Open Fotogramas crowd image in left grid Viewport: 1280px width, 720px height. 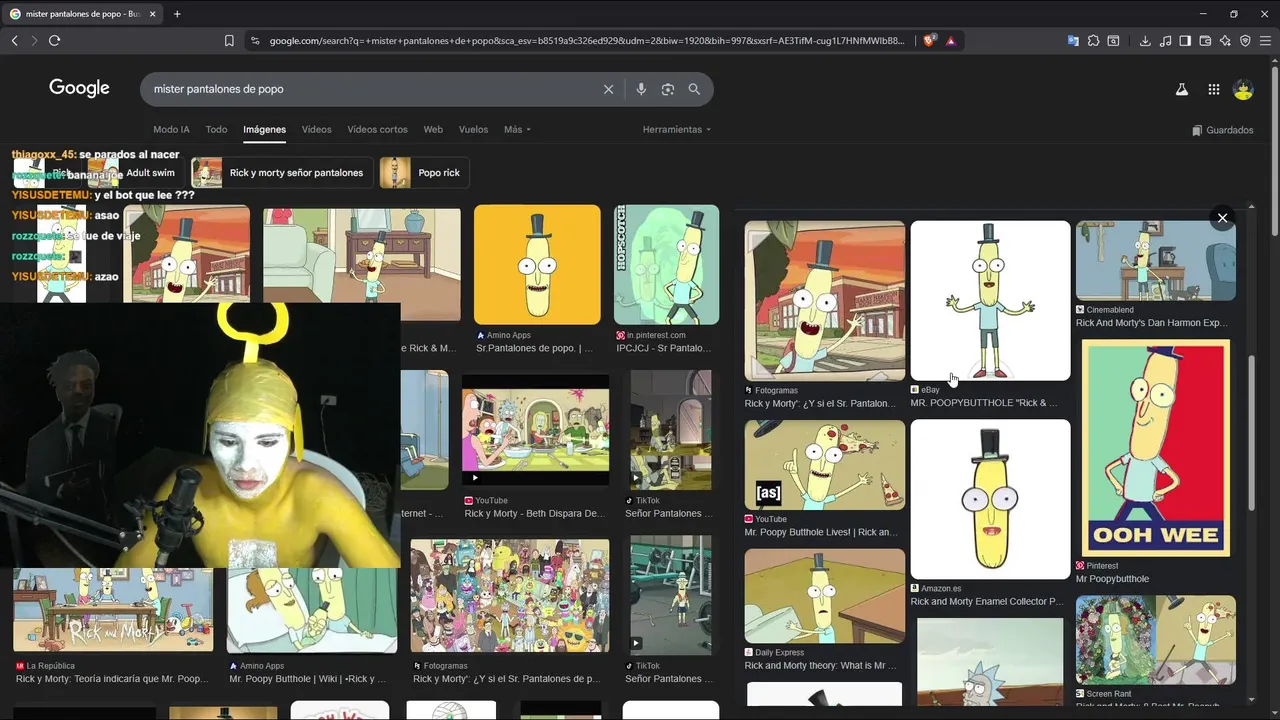[x=510, y=596]
